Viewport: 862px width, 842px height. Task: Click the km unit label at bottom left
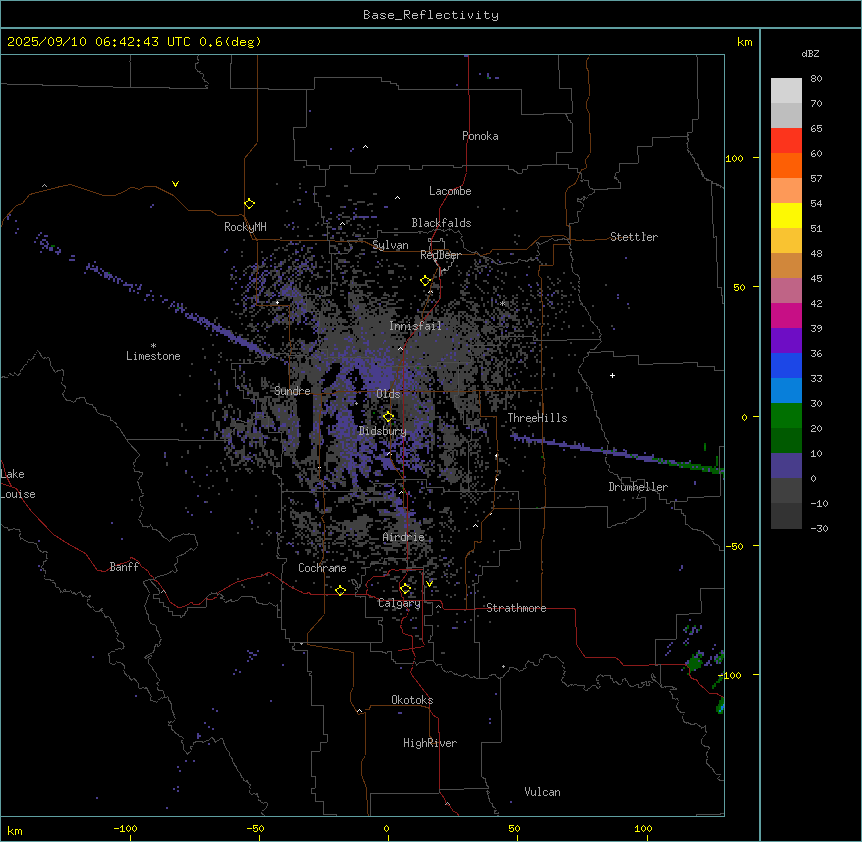15,831
